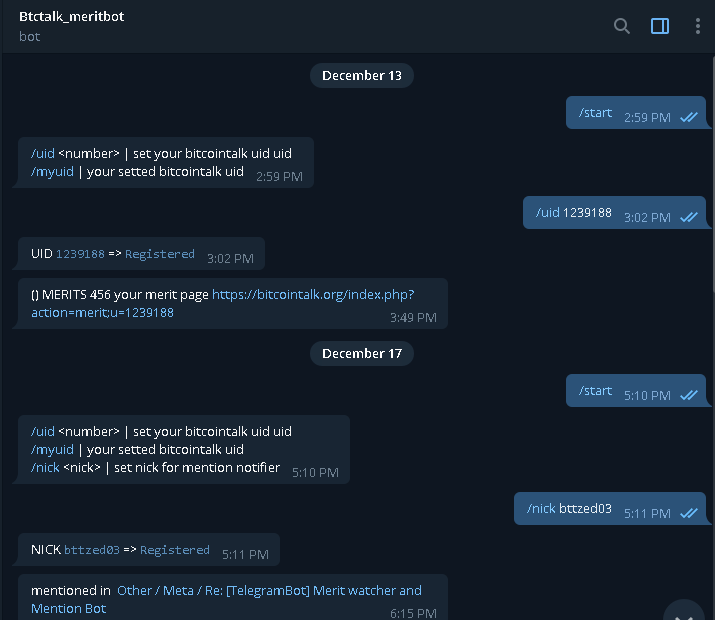Click the December 13 date badge
Viewport: 715px width, 620px height.
[x=362, y=75]
